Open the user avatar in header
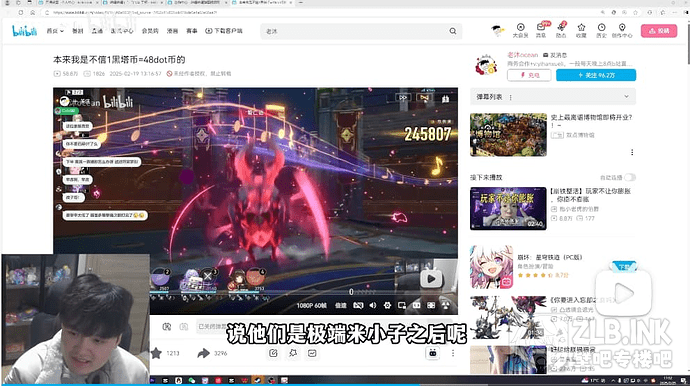The height and width of the screenshot is (386, 690). [x=498, y=31]
